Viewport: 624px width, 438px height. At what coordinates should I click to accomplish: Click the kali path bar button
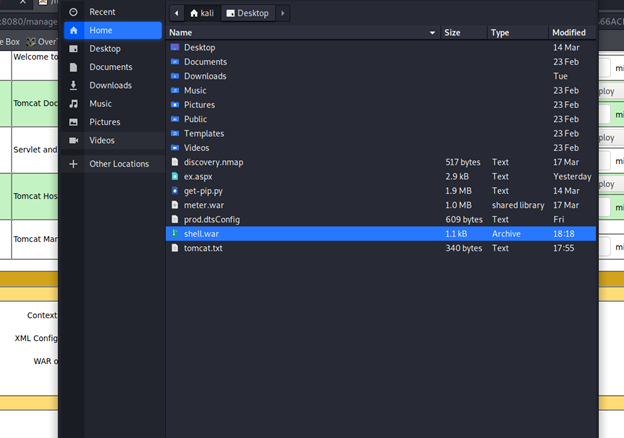point(202,13)
